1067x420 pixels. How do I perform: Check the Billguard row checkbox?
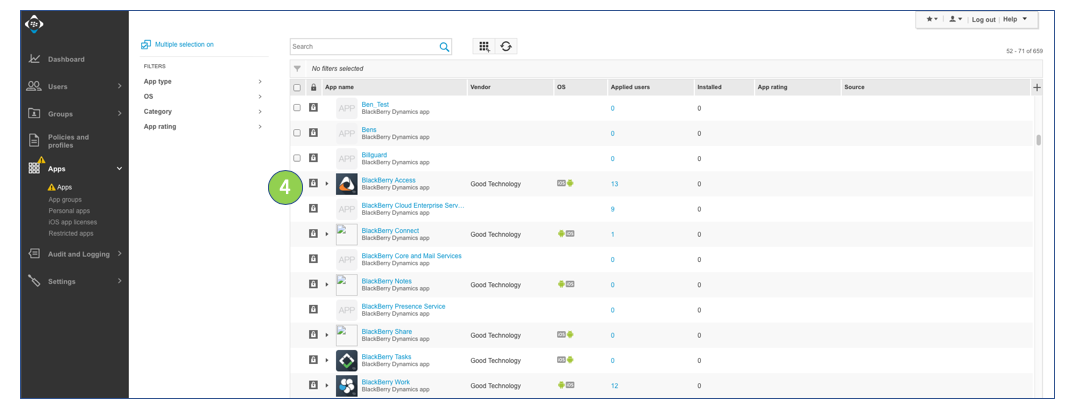coord(297,158)
